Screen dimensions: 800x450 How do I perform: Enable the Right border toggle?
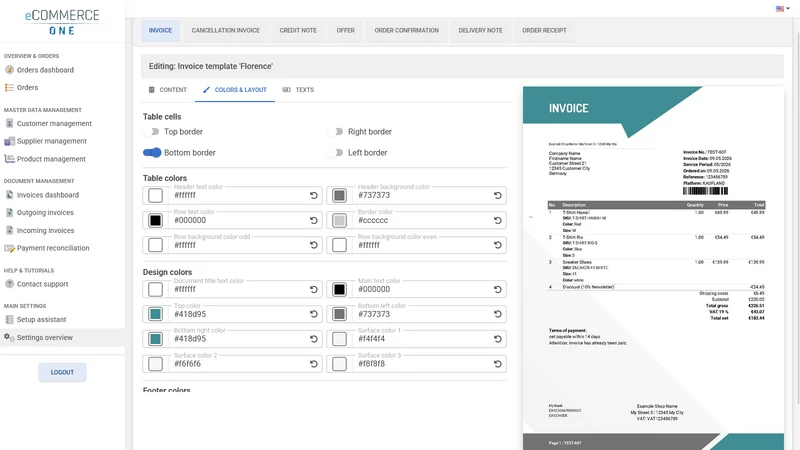[336, 132]
